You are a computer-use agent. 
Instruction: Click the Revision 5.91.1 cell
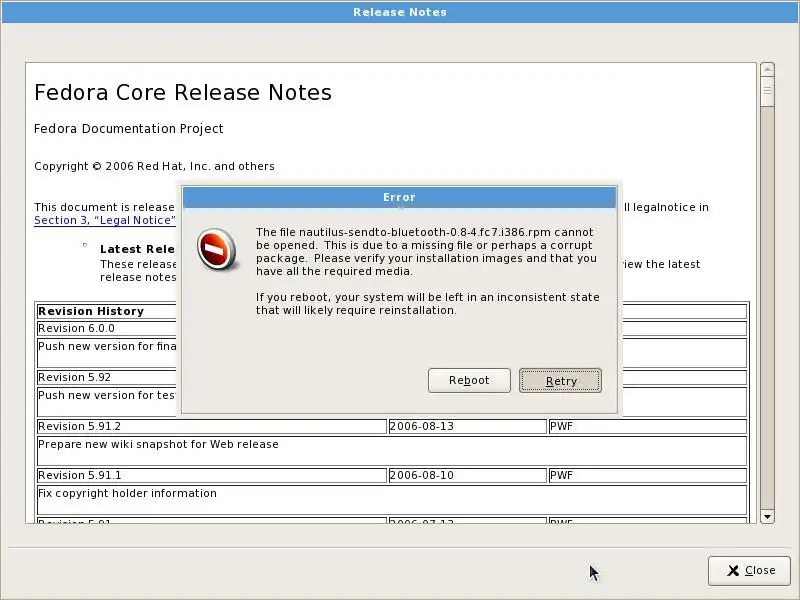tap(212, 475)
